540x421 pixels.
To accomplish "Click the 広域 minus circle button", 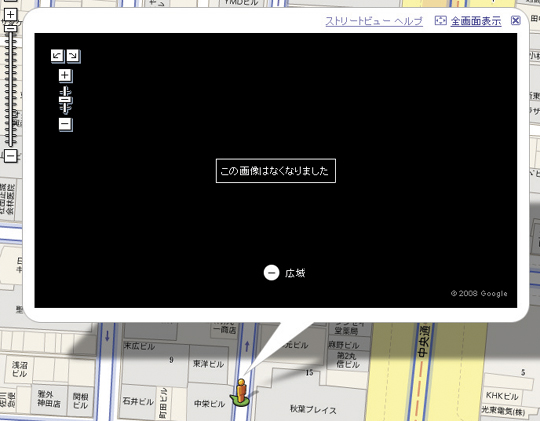I will [x=271, y=273].
